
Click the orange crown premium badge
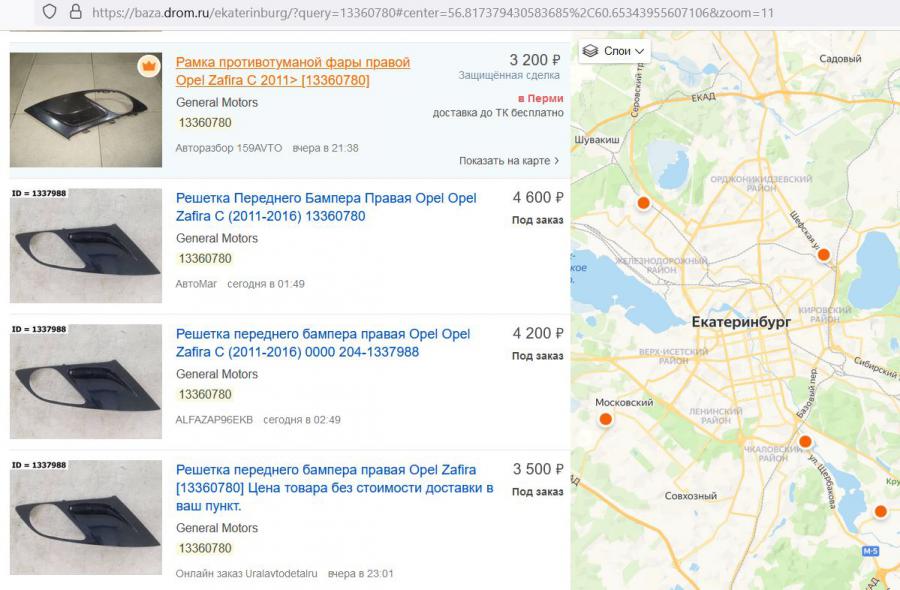[x=149, y=67]
